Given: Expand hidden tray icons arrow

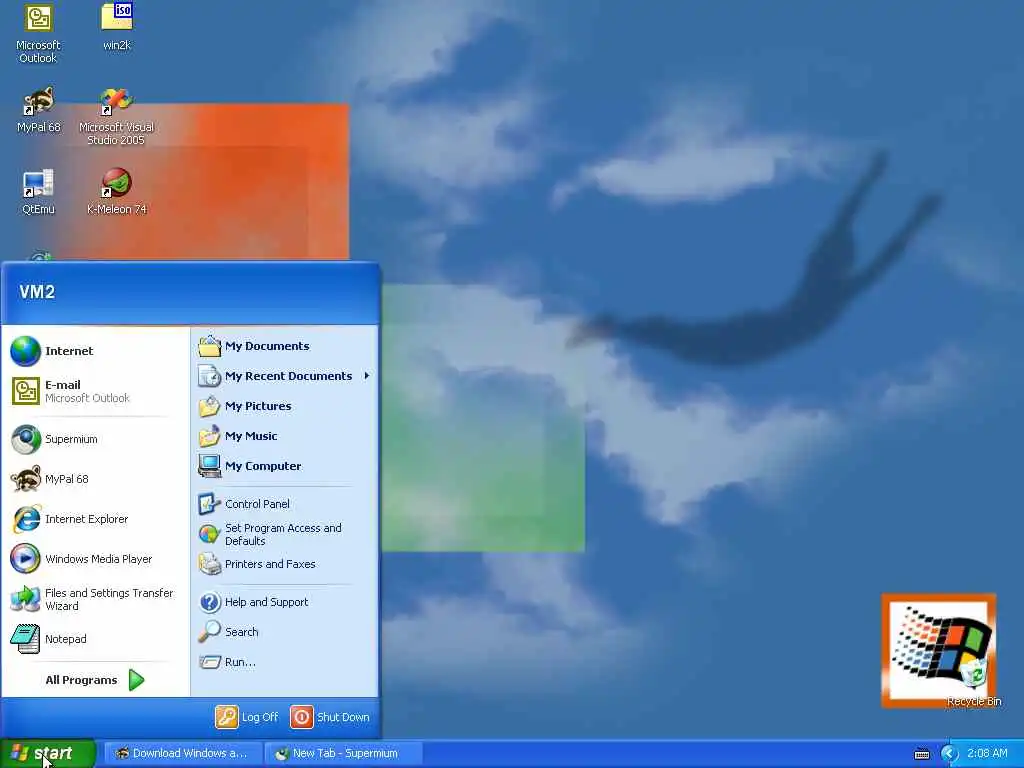Looking at the screenshot, I should (950, 754).
